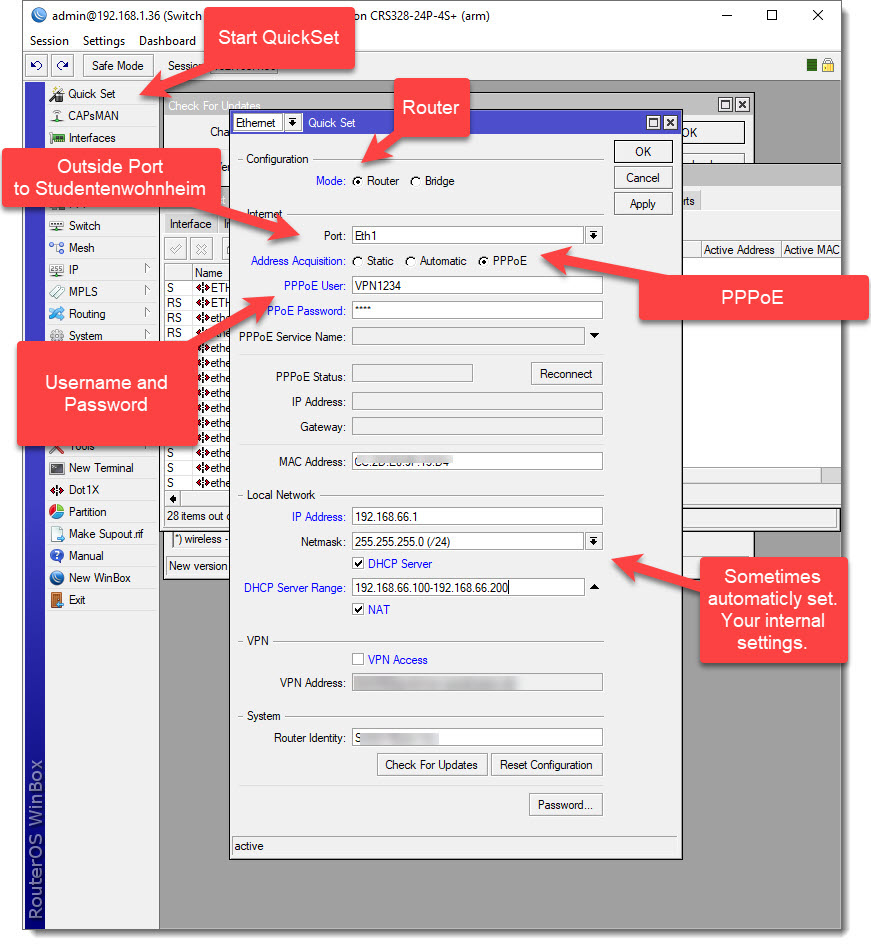Click the Apply button

pos(642,204)
